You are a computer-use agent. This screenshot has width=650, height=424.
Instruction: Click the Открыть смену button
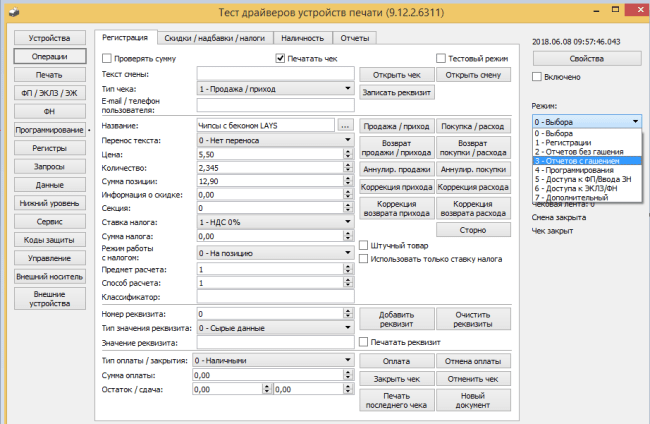coord(473,75)
